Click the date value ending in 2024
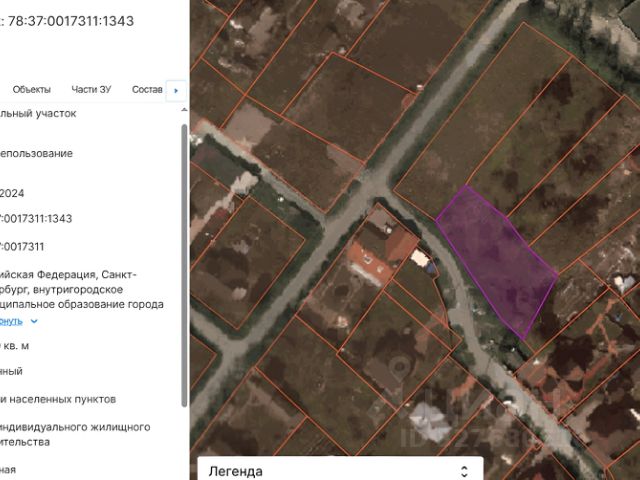 pyautogui.click(x=12, y=193)
